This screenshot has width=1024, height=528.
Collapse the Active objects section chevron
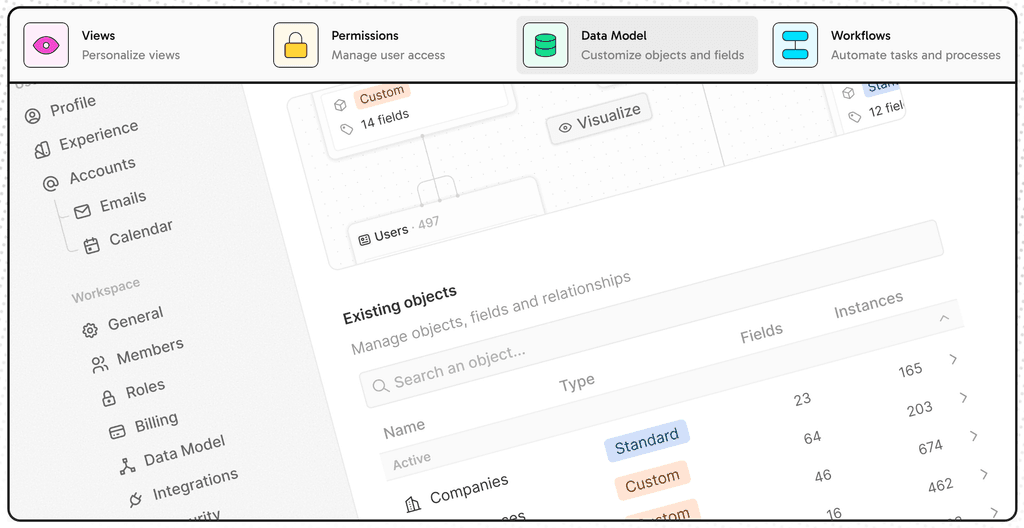[944, 318]
